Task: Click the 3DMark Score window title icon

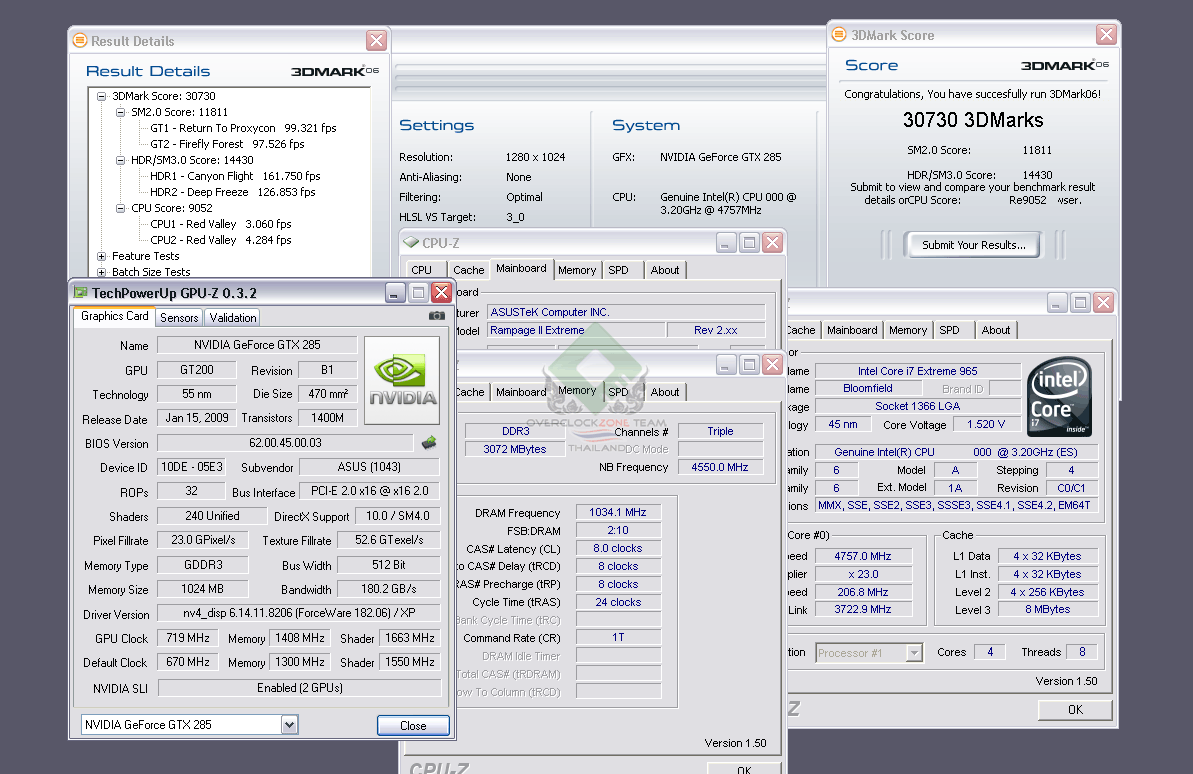Action: [x=839, y=34]
